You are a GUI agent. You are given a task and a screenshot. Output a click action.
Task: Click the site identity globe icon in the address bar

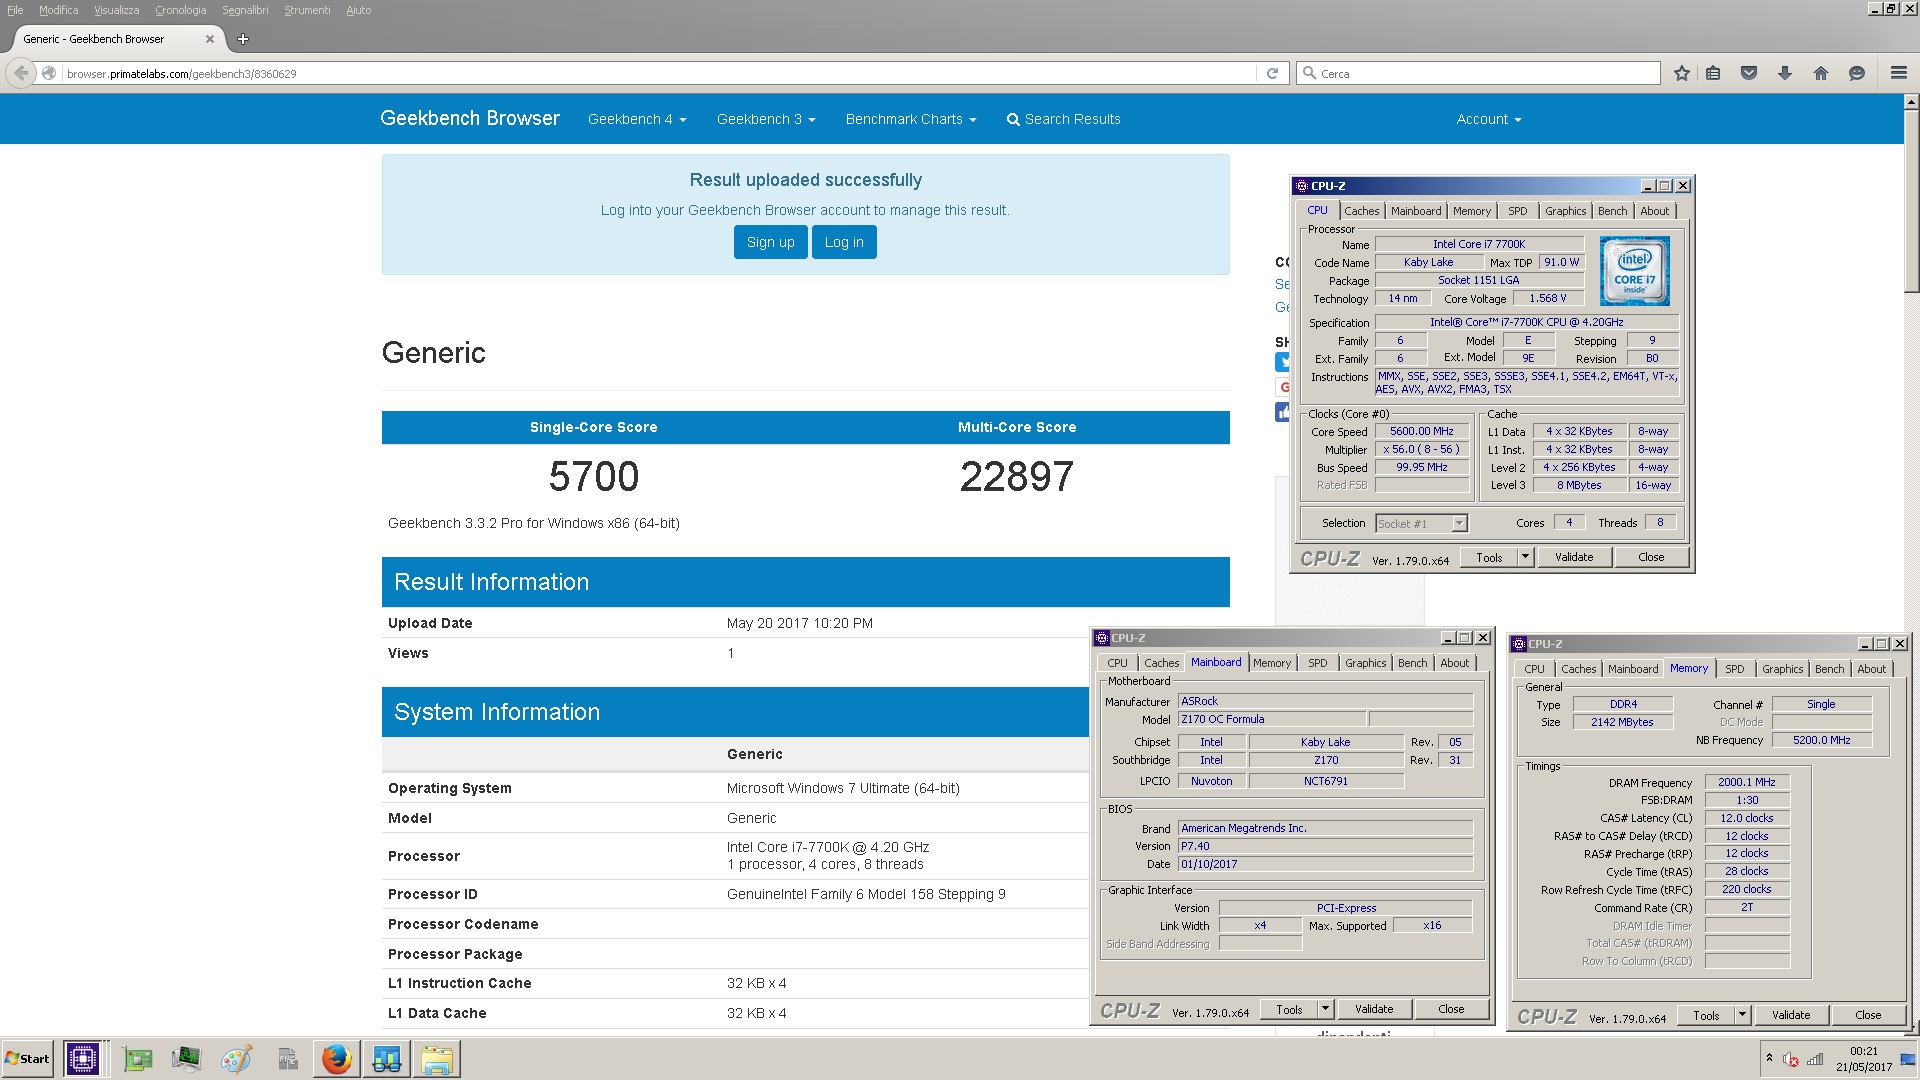49,73
